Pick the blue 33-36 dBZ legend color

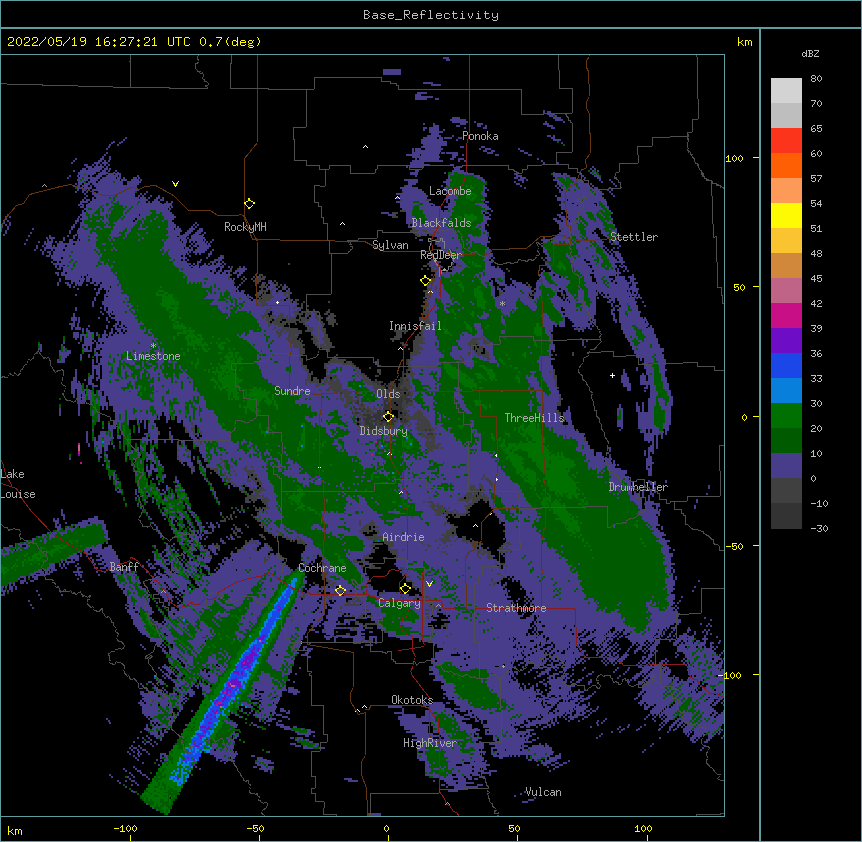tap(786, 365)
